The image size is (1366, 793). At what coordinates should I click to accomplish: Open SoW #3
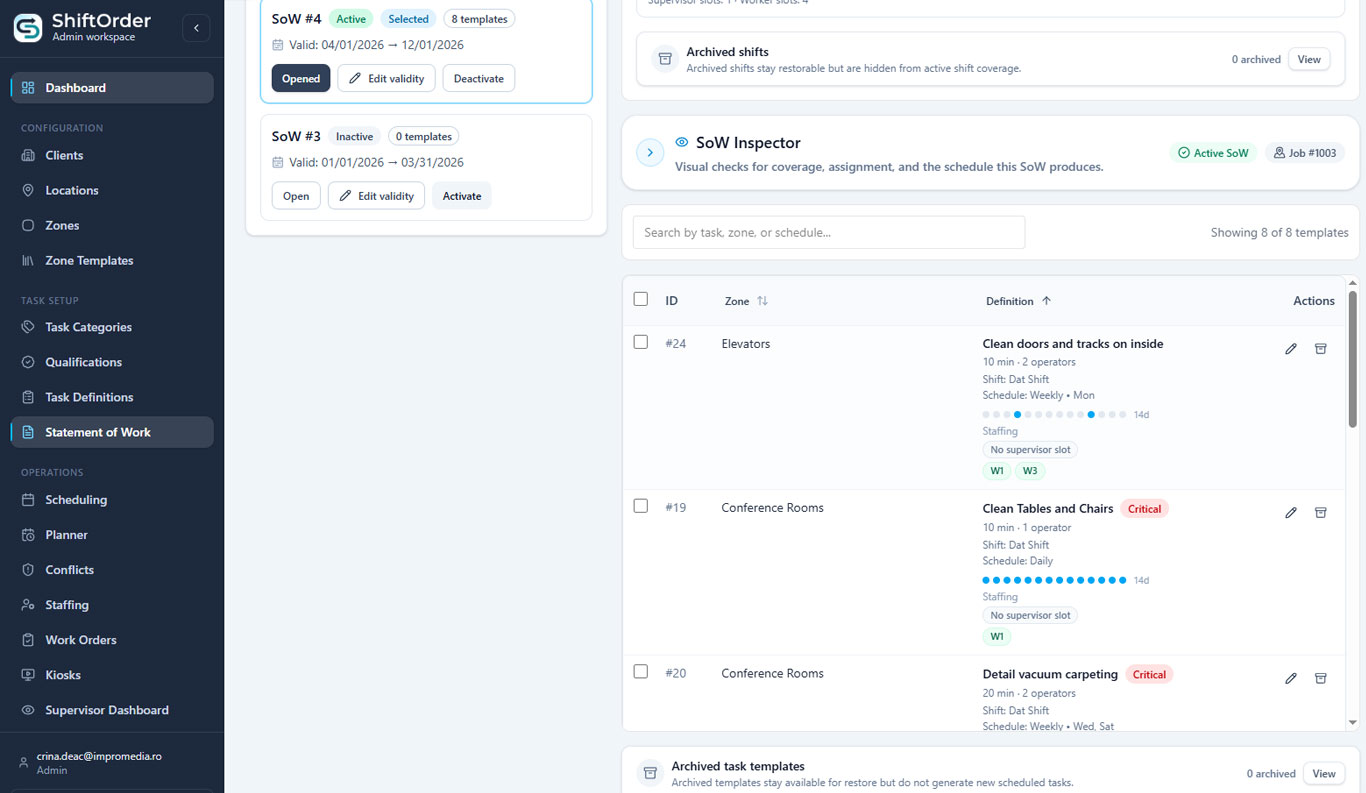click(296, 196)
